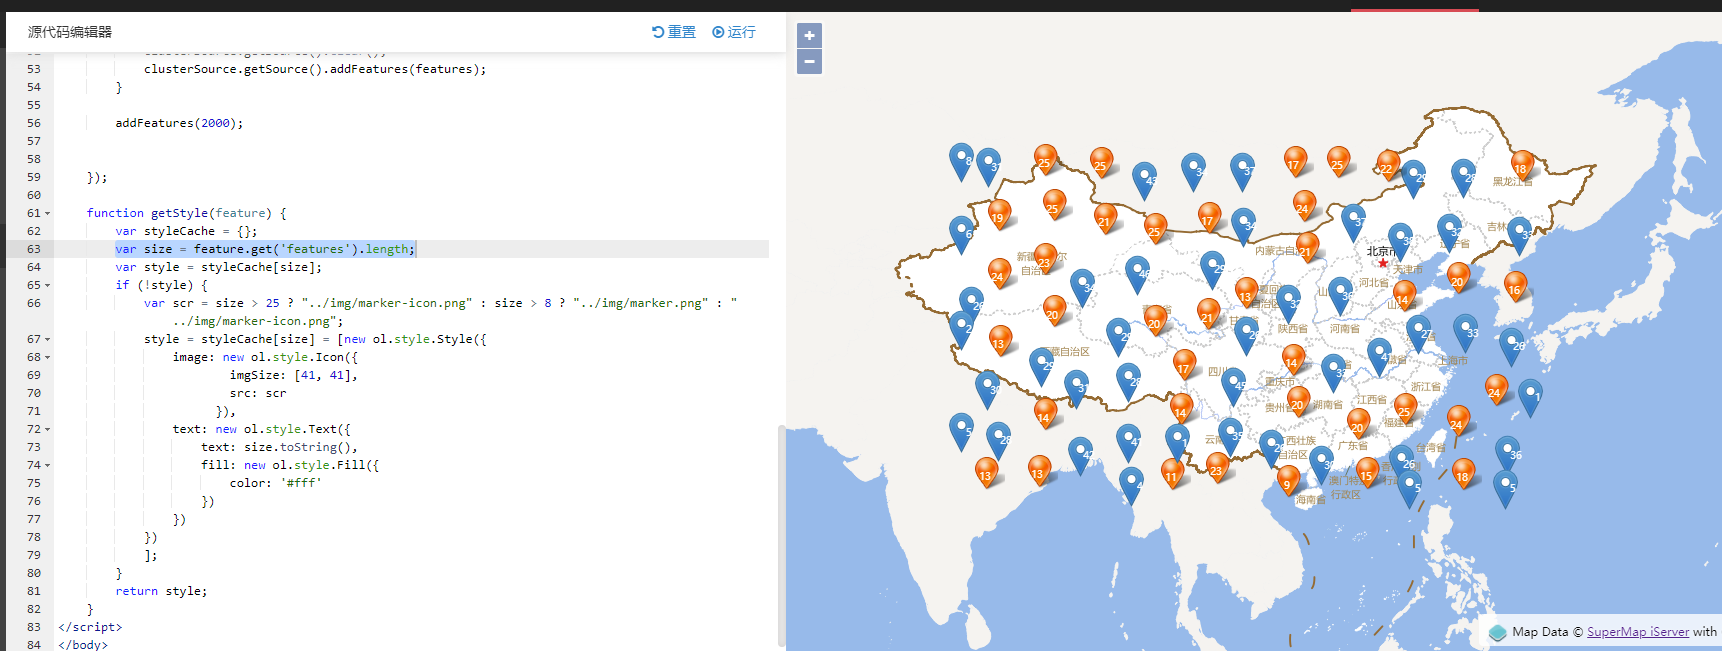Image resolution: width=1722 pixels, height=651 pixels.
Task: Zoom in on the map
Action: (x=809, y=36)
